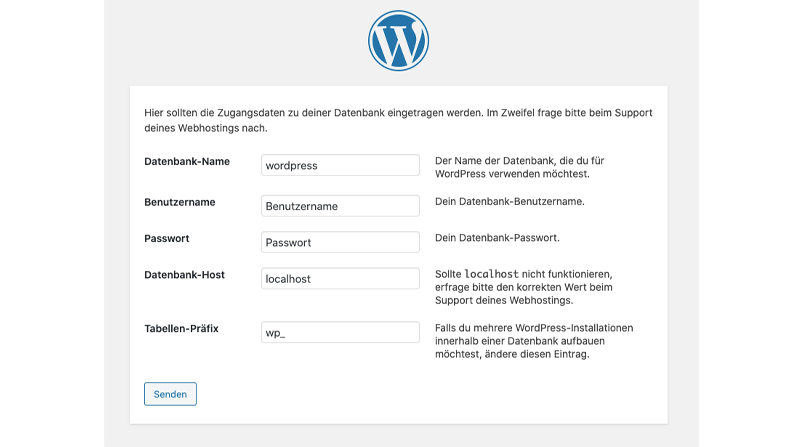Viewport: 795px width, 447px height.
Task: Click the Tabellen-Präfix label
Action: click(x=181, y=329)
